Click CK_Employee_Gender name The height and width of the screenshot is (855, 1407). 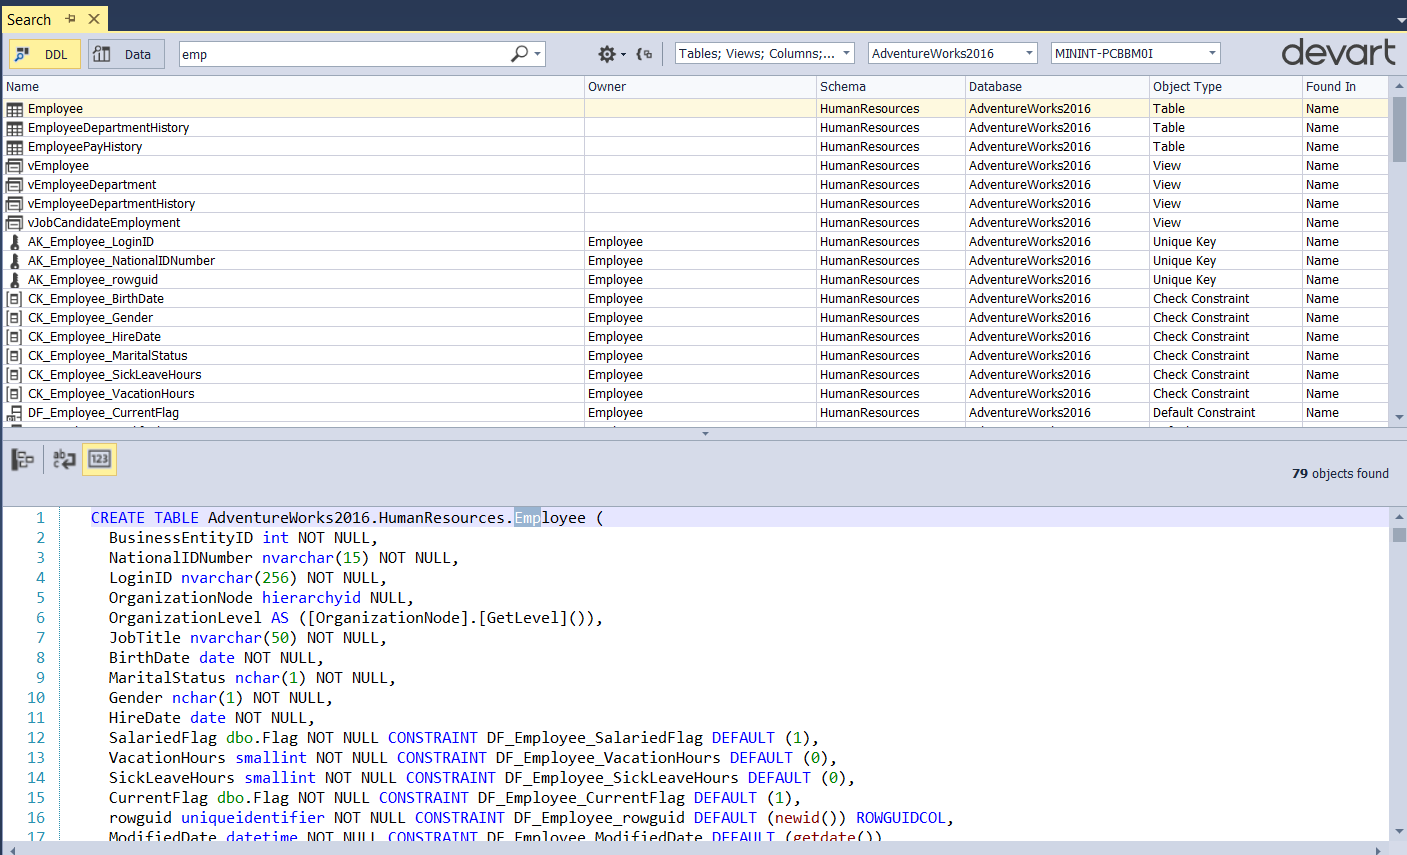(x=90, y=318)
